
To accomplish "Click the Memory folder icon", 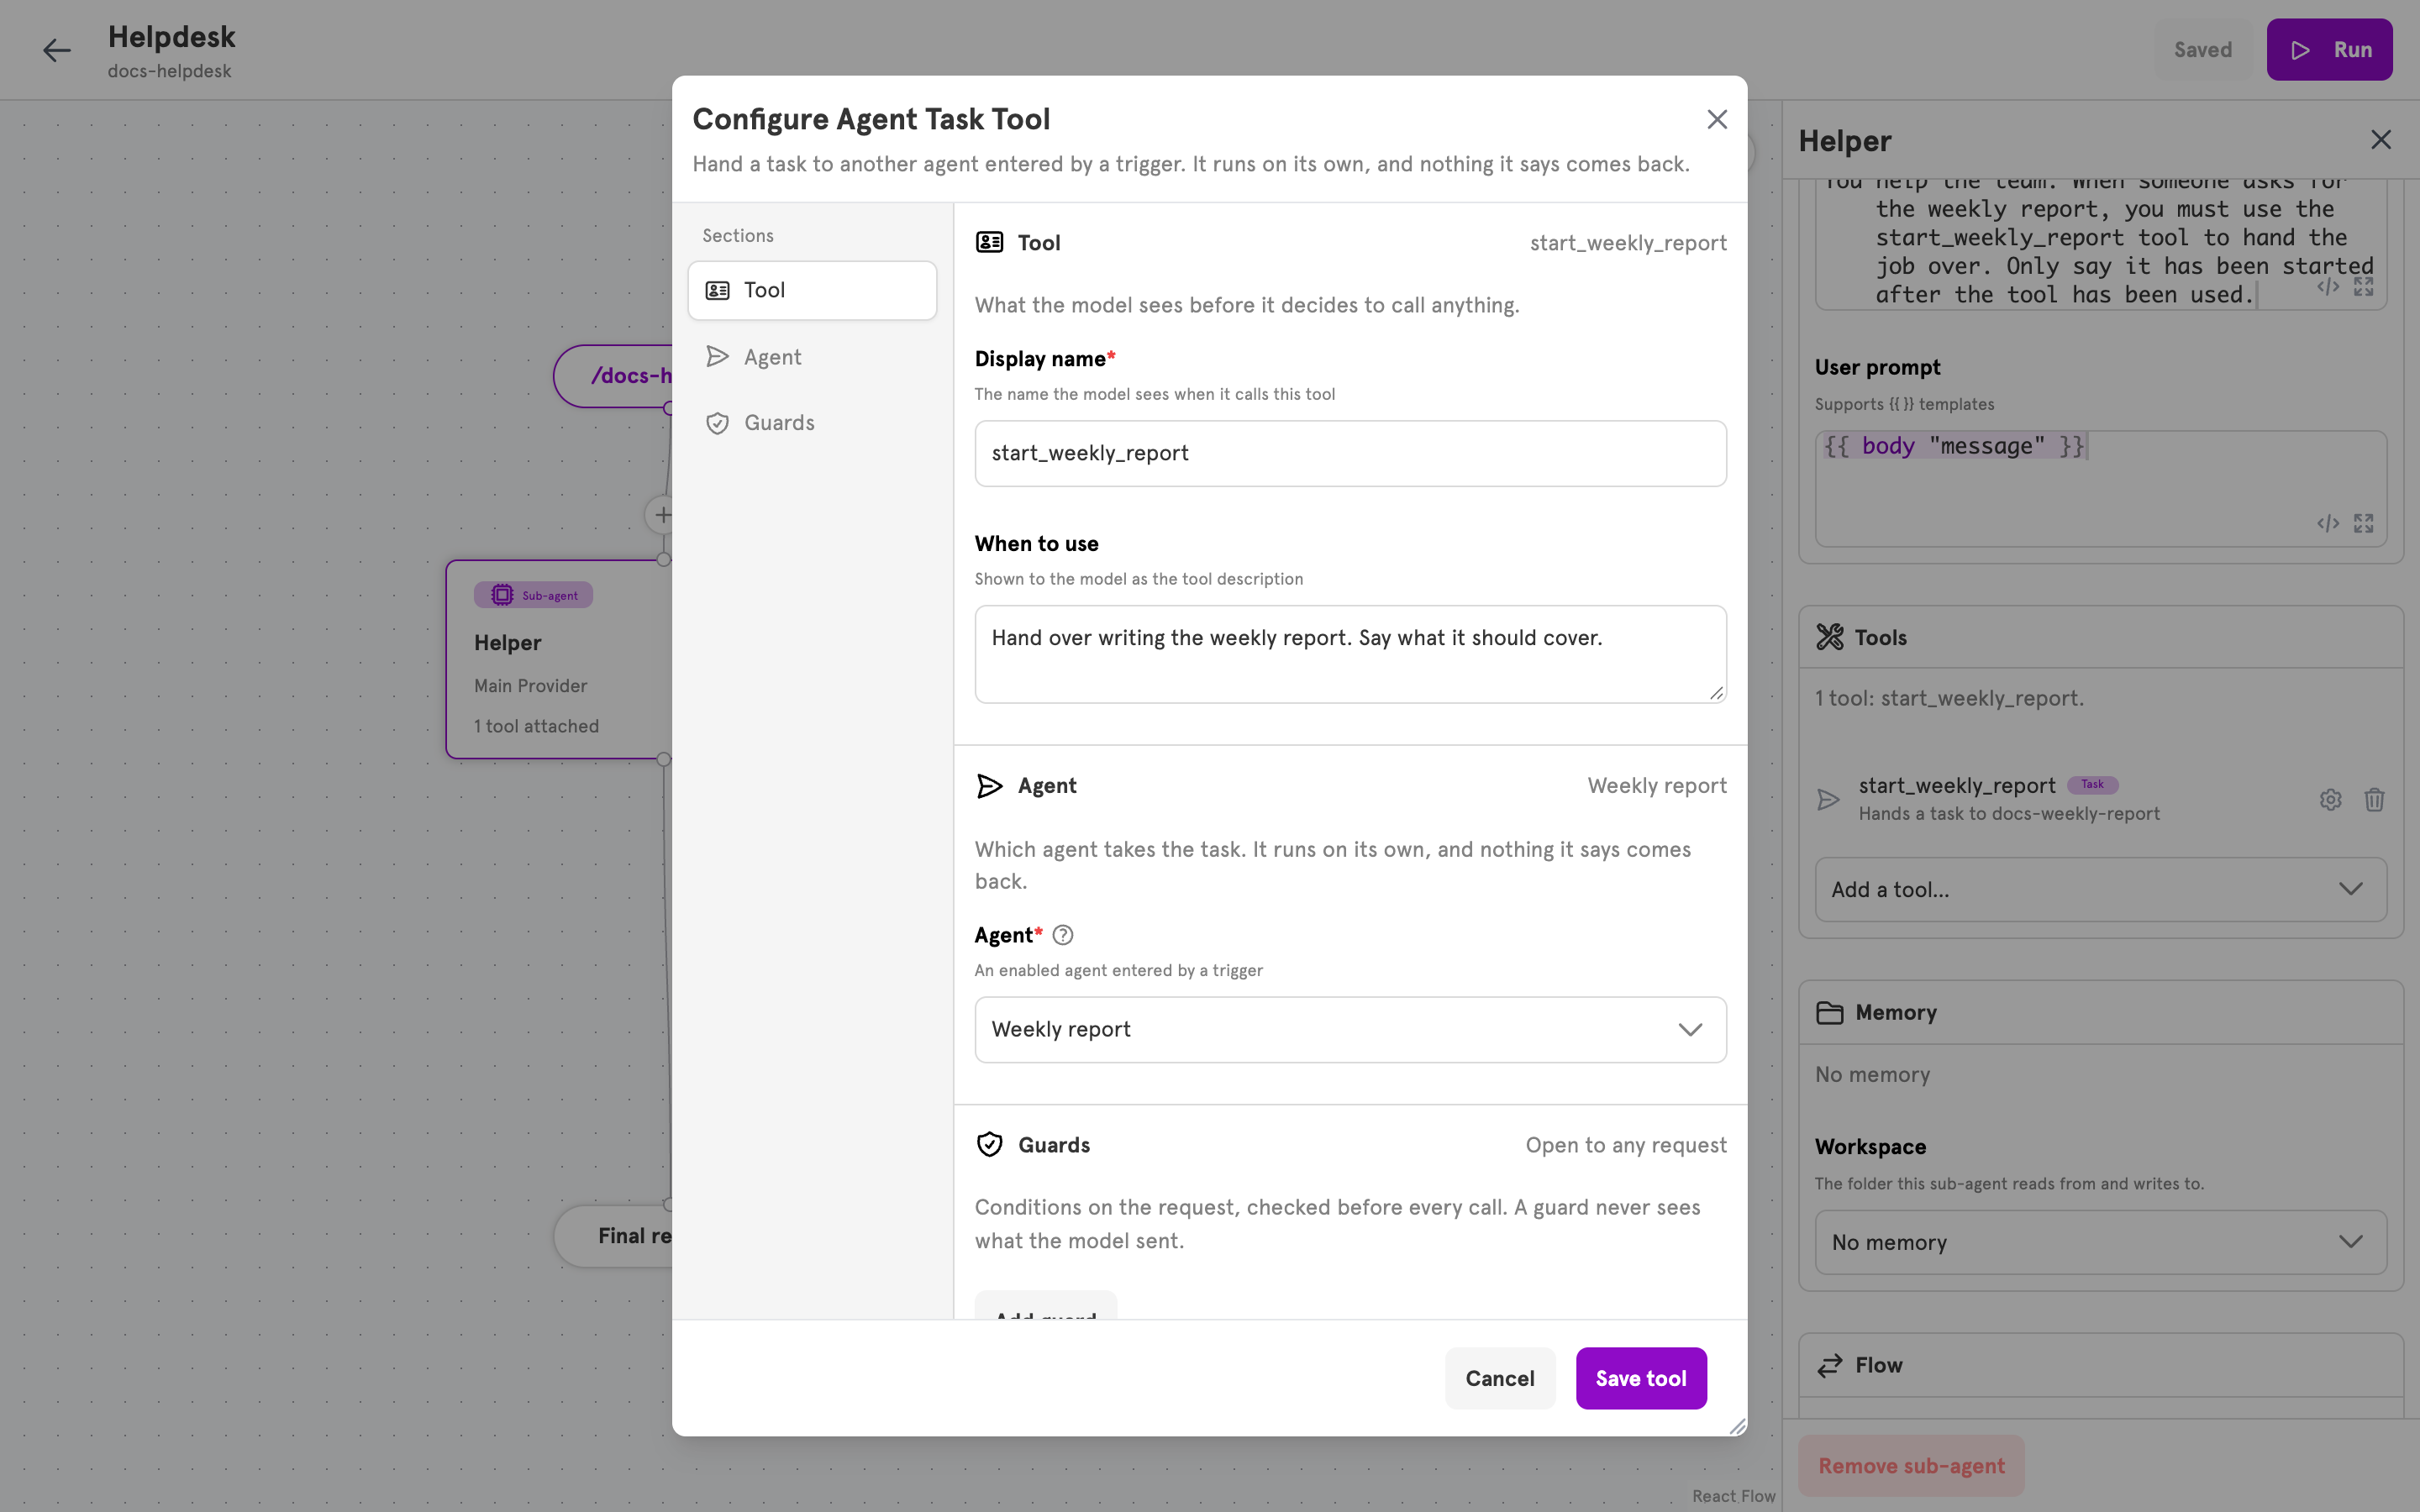I will [x=1829, y=1012].
